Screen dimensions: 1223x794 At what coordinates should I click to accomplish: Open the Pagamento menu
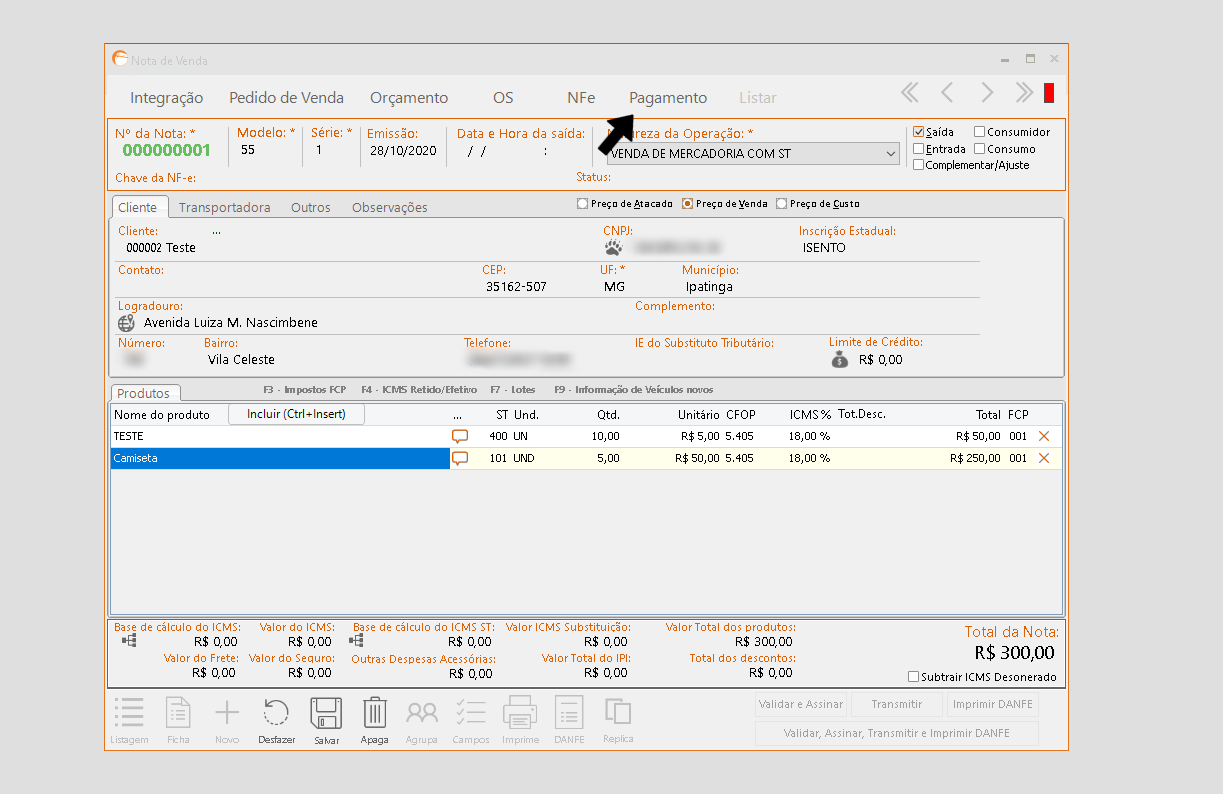(x=667, y=98)
